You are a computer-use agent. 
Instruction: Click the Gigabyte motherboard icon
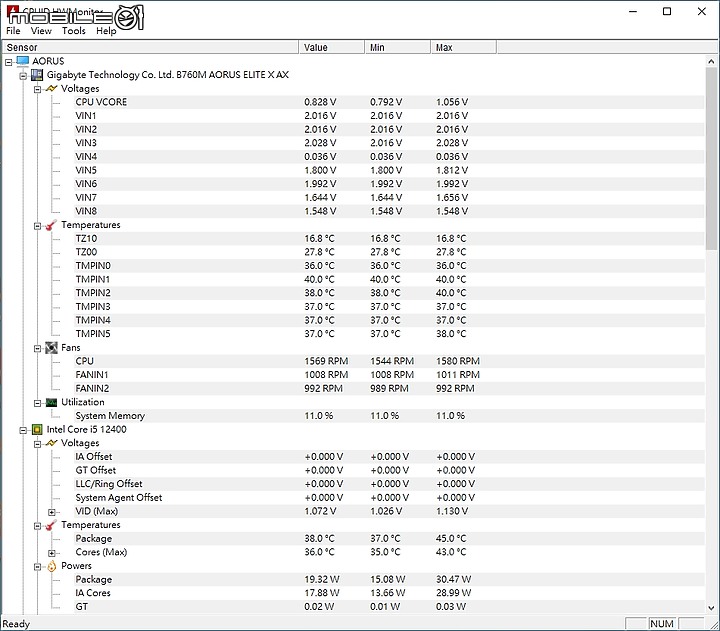tap(37, 75)
